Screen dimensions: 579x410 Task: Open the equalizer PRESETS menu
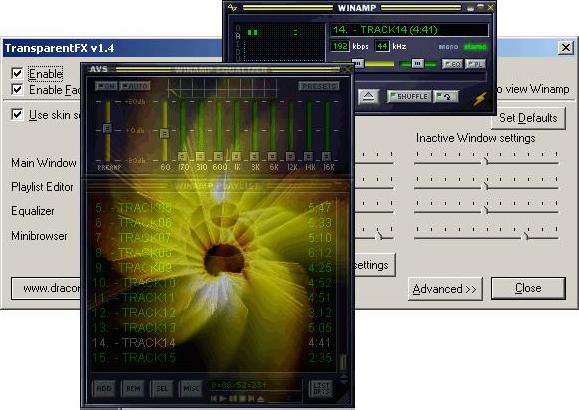coord(319,86)
